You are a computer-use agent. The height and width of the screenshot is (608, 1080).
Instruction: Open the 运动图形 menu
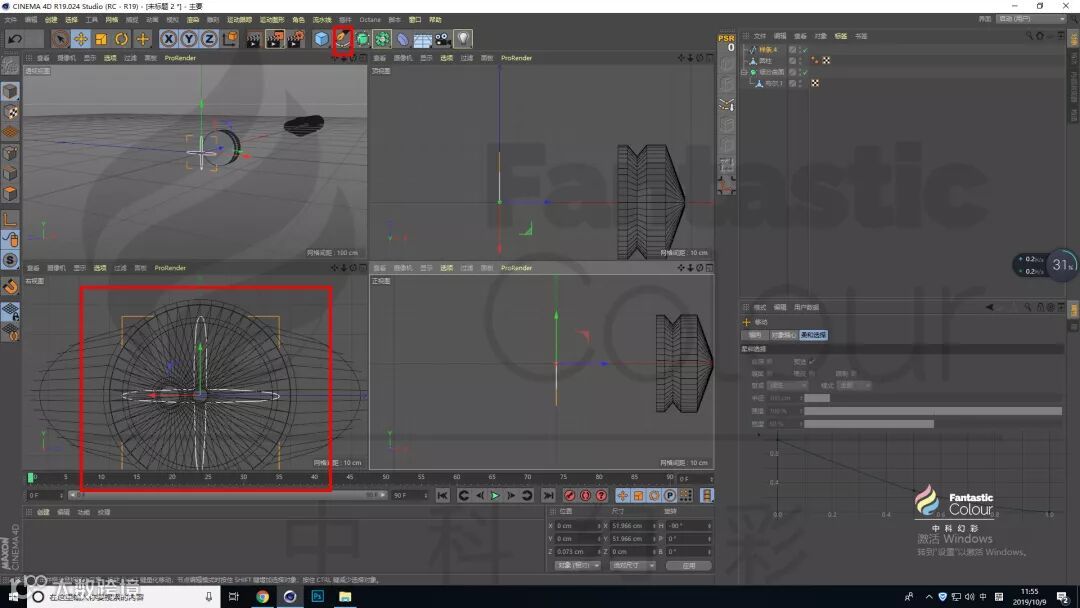pos(270,19)
